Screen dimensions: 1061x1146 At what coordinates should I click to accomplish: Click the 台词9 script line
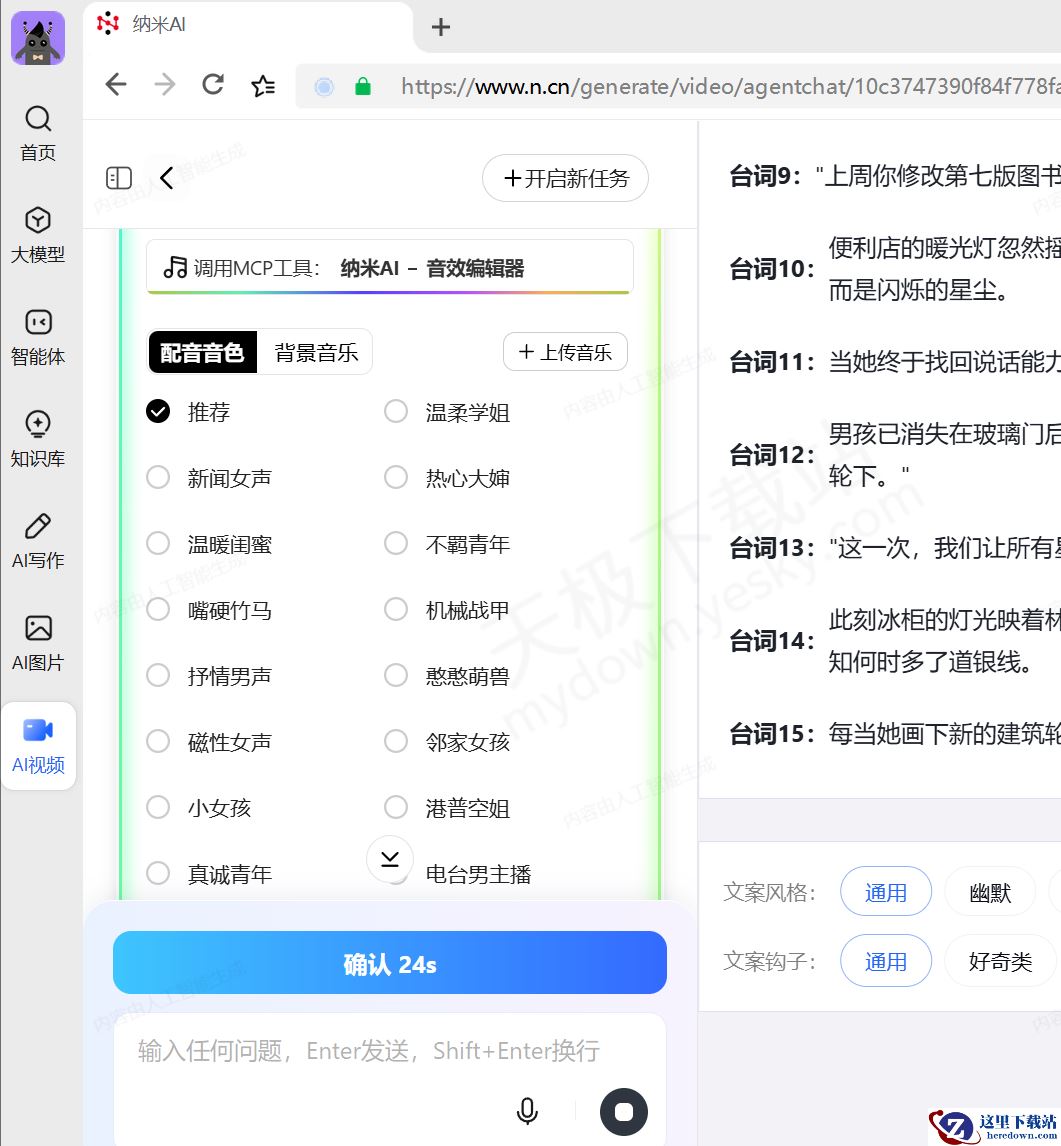[895, 176]
